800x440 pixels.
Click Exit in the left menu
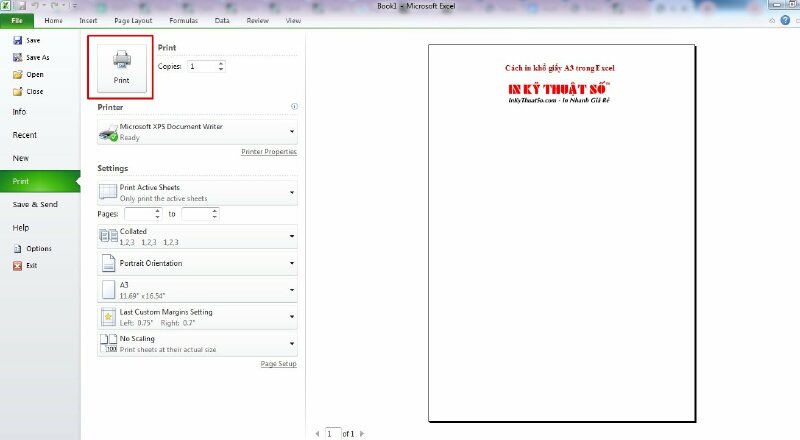pos(25,265)
